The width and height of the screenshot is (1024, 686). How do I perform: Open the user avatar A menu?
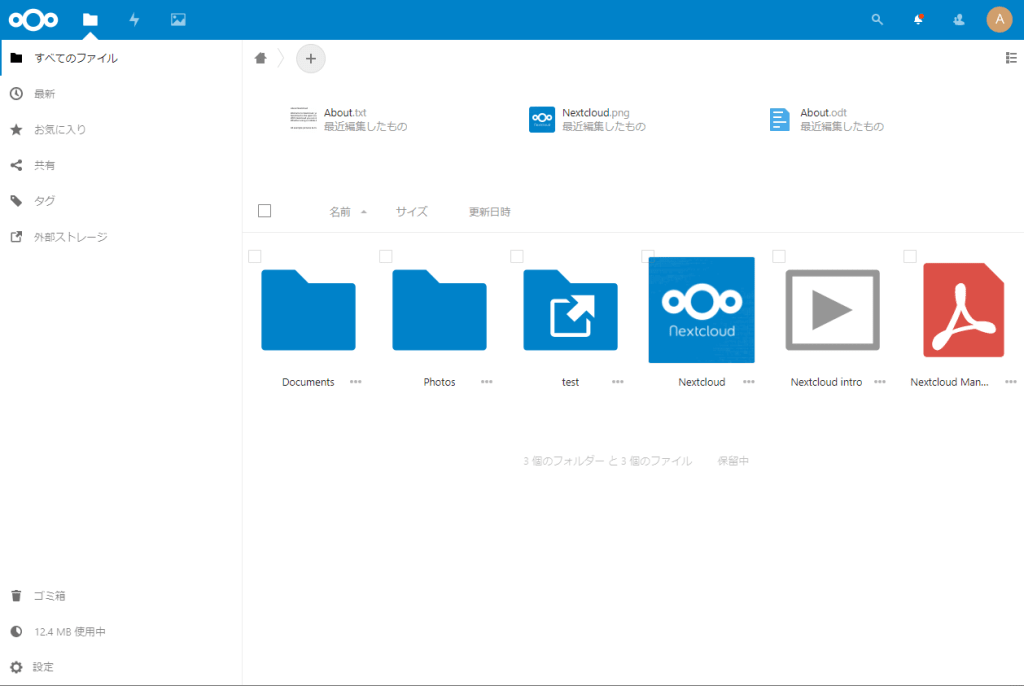pos(999,20)
